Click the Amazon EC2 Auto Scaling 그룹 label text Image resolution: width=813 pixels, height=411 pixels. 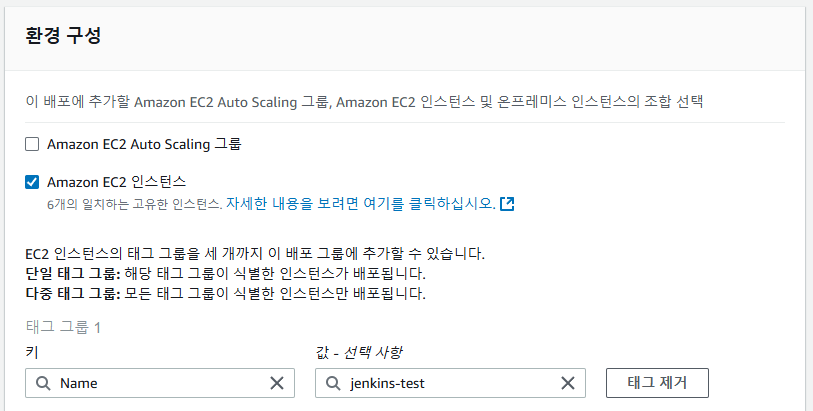(144, 144)
